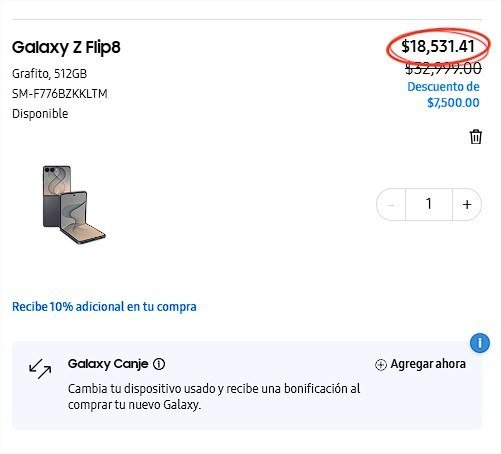501x454 pixels.
Task: Open the Galaxy Z Flip8 product title
Action: click(66, 47)
